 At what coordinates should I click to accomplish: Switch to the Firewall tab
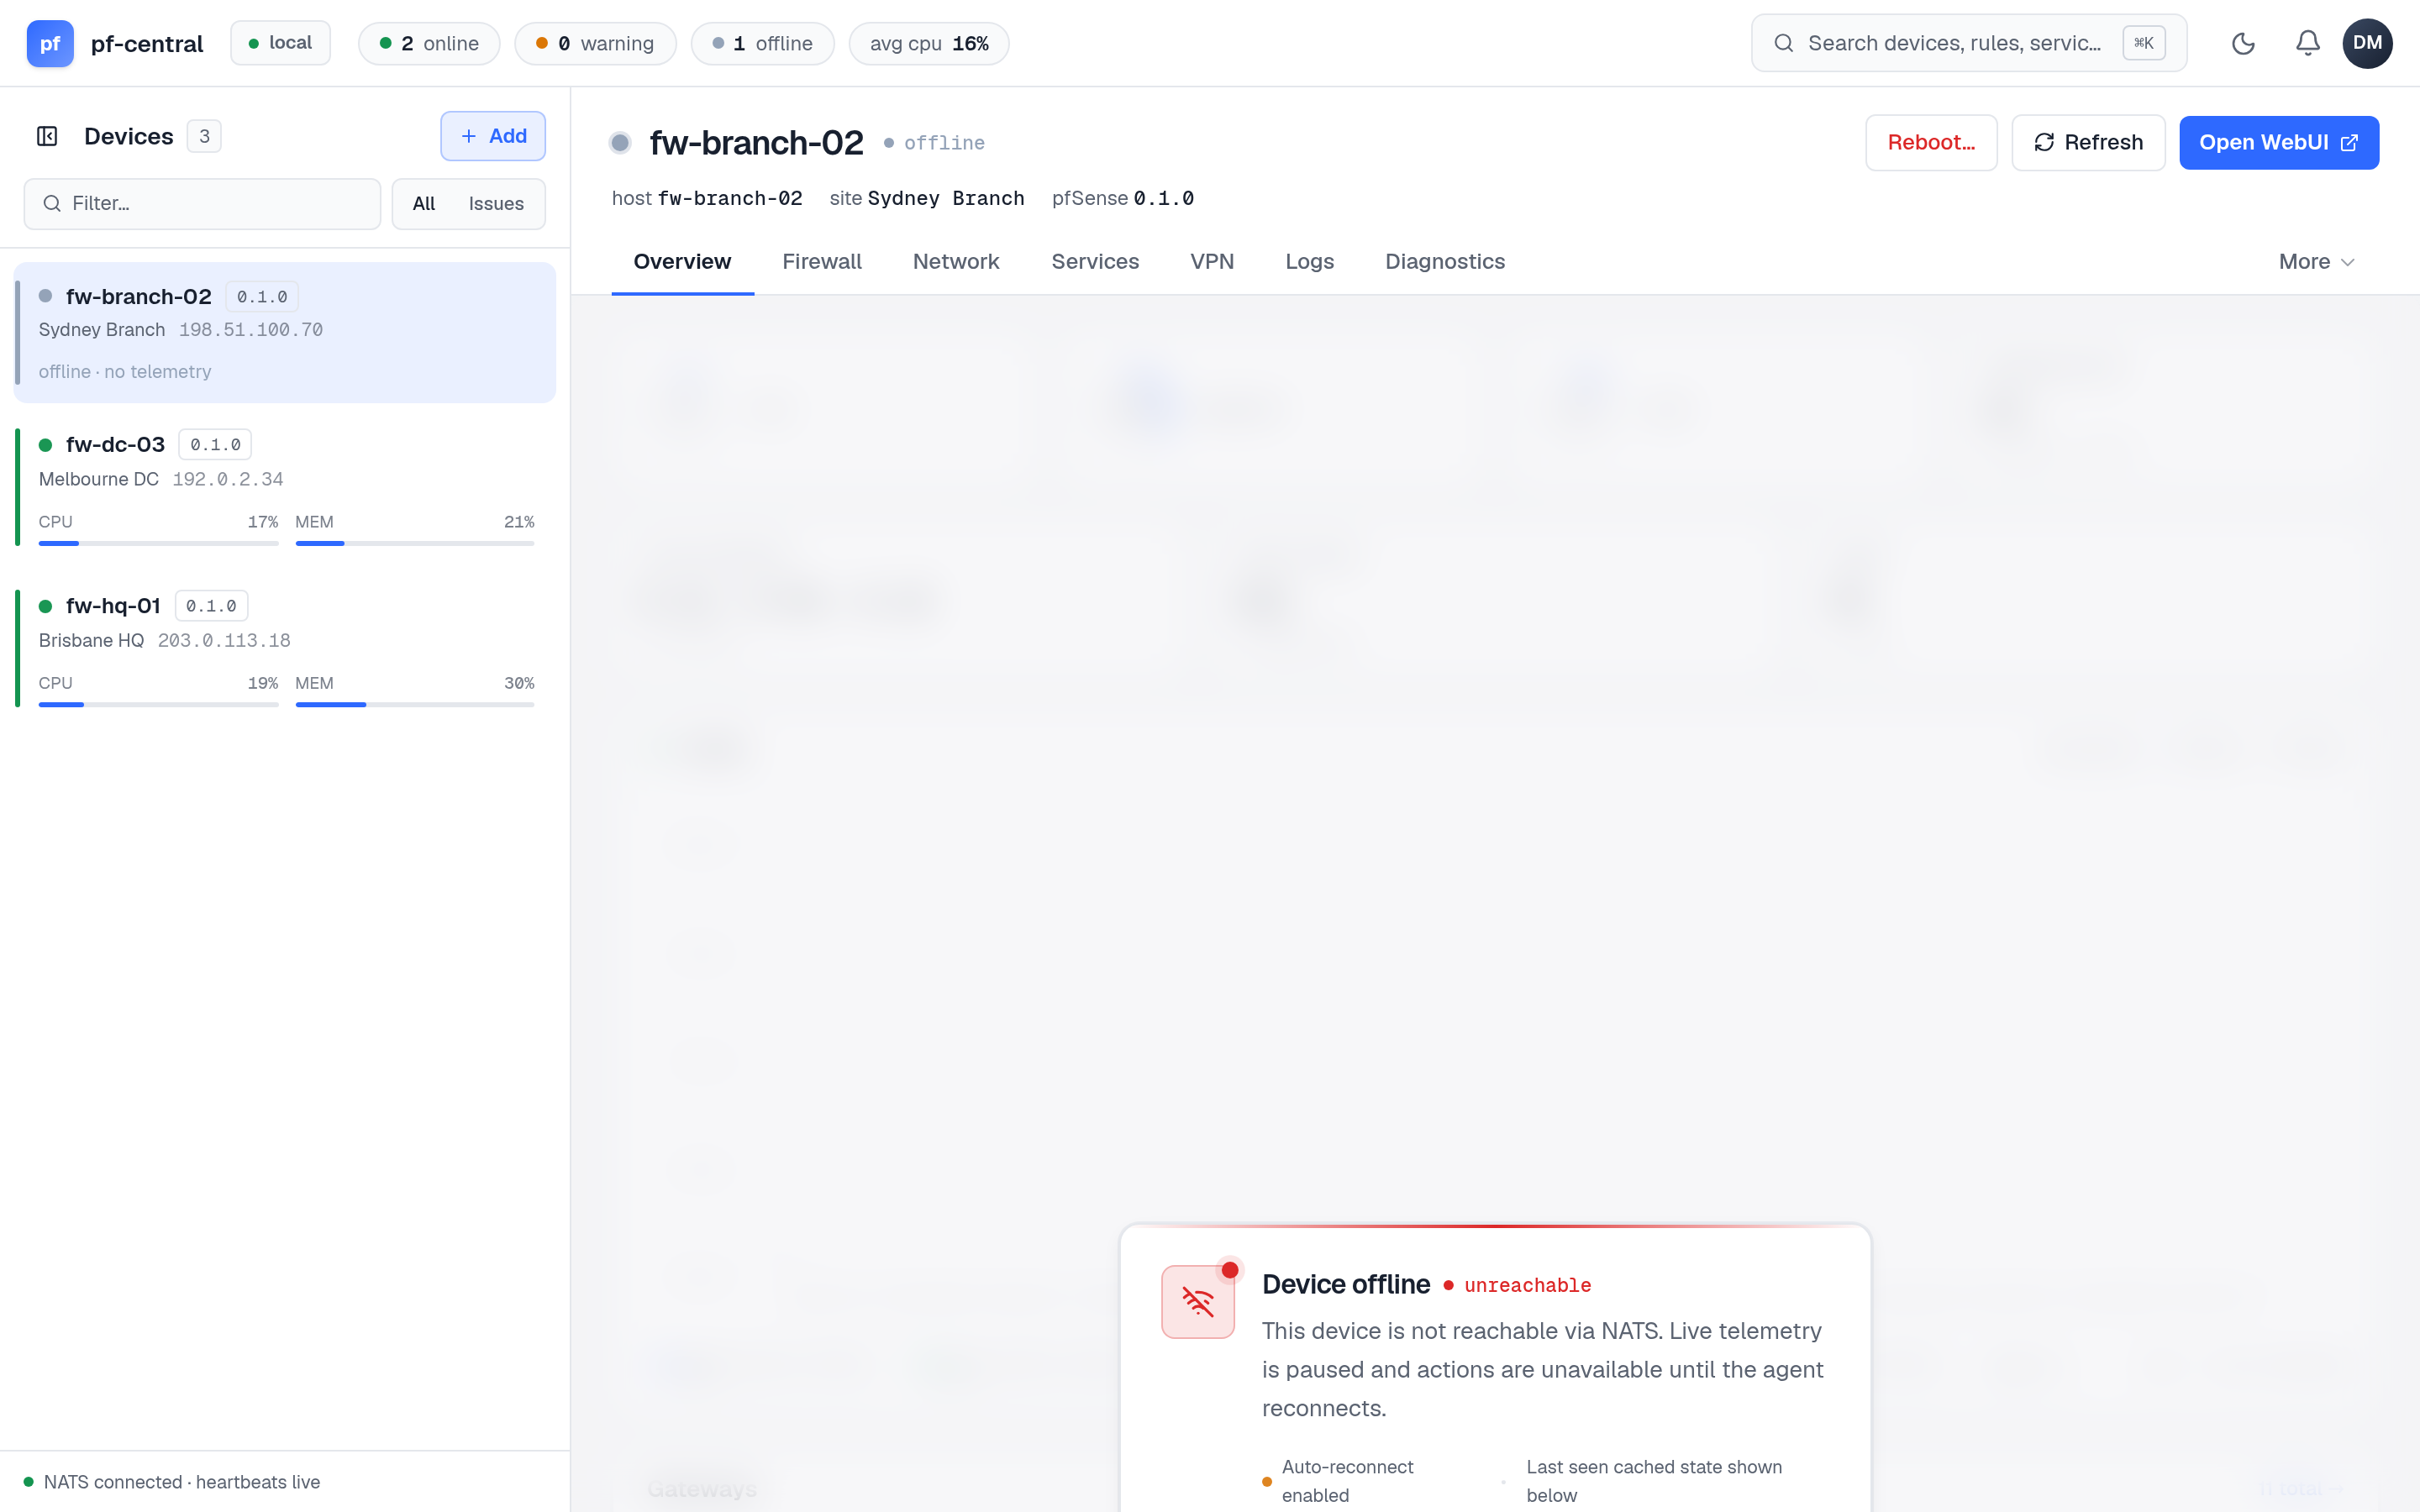pyautogui.click(x=822, y=262)
